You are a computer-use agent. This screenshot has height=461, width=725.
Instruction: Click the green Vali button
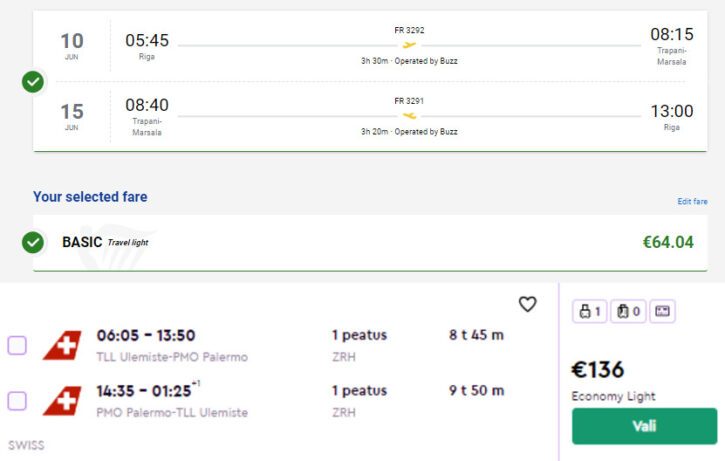(x=644, y=426)
